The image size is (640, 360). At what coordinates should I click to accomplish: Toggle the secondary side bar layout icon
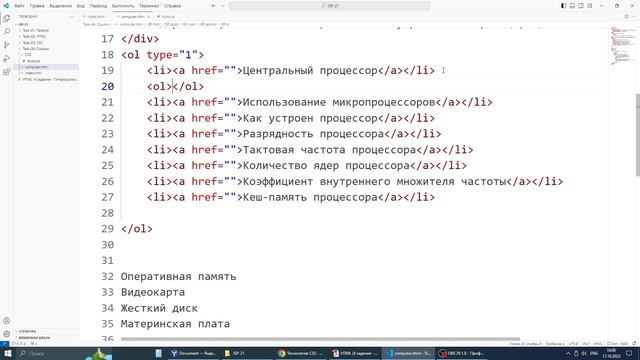[581, 6]
